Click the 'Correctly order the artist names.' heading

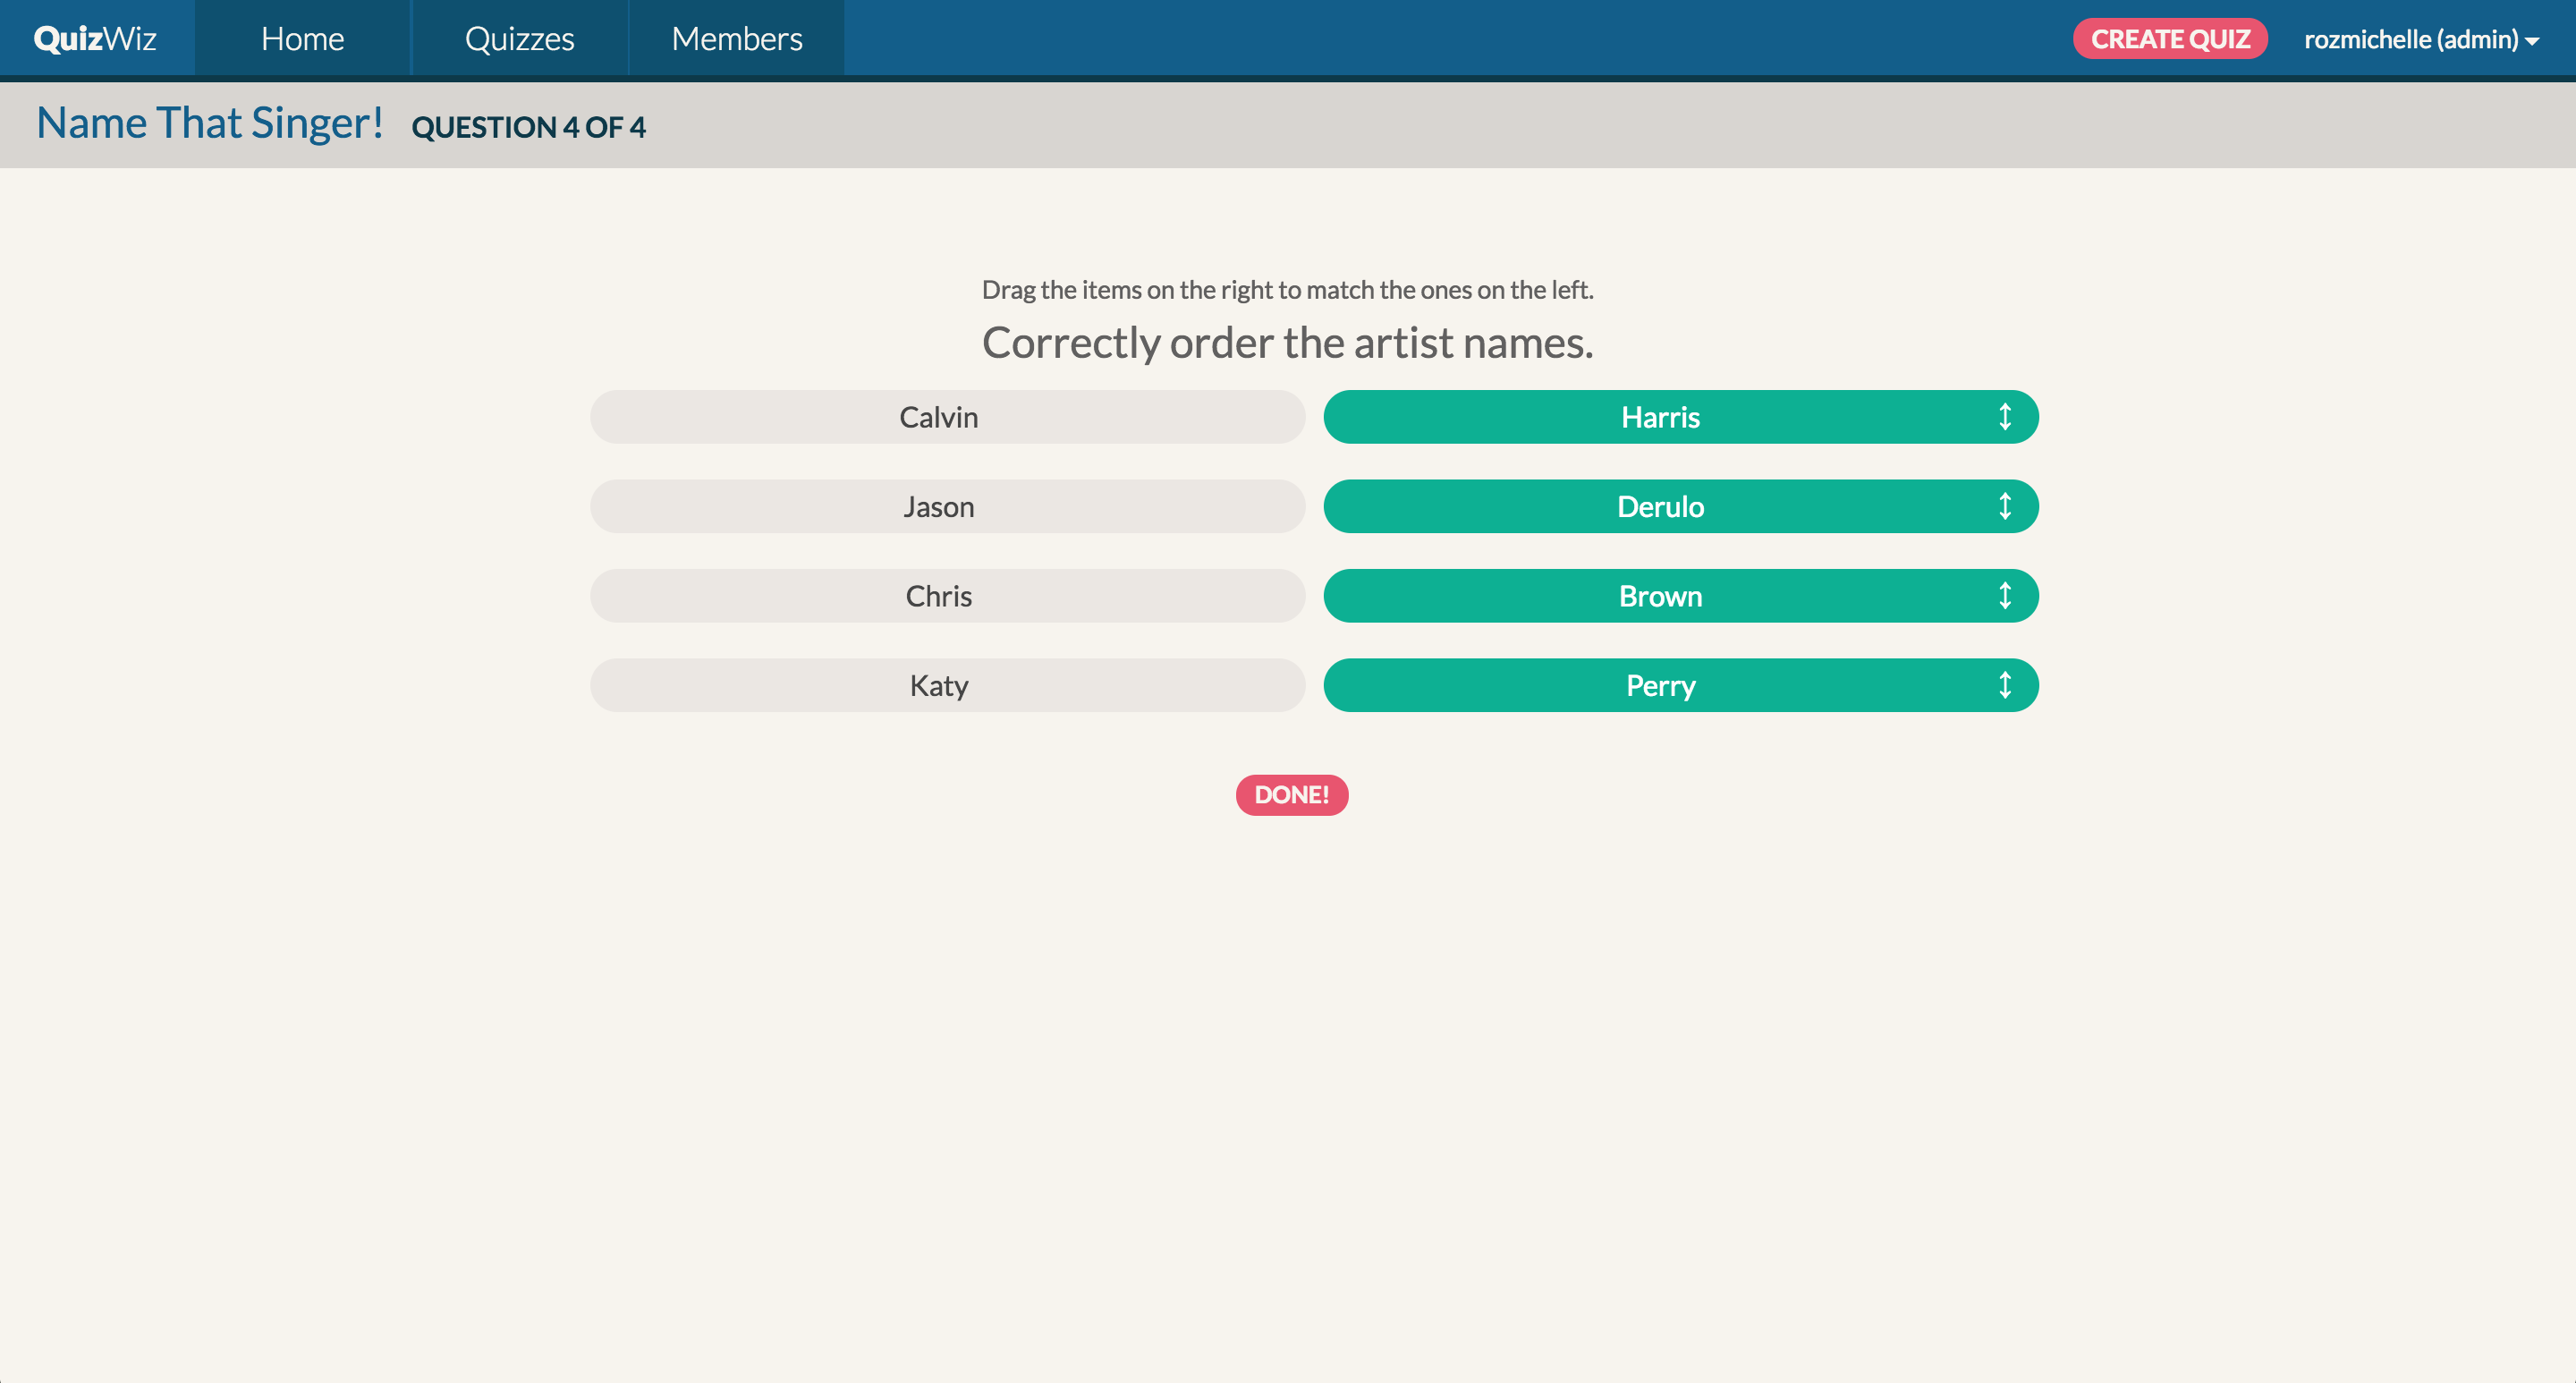1288,343
